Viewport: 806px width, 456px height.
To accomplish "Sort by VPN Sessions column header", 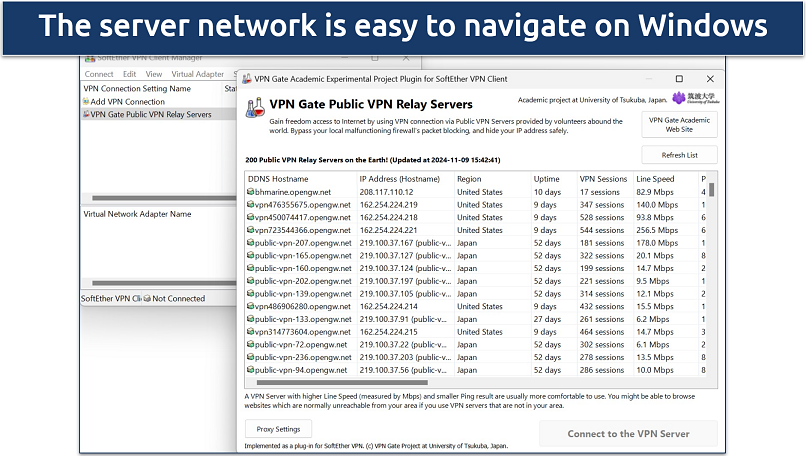I will (x=604, y=179).
